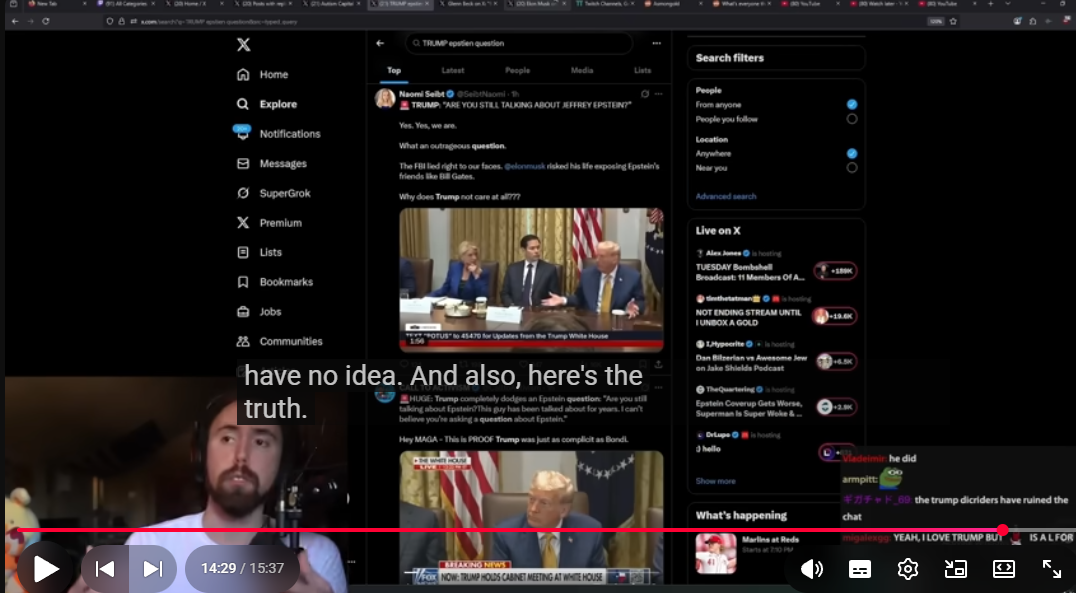Open Jobs in the X sidebar
The height and width of the screenshot is (593, 1076).
pyautogui.click(x=259, y=311)
